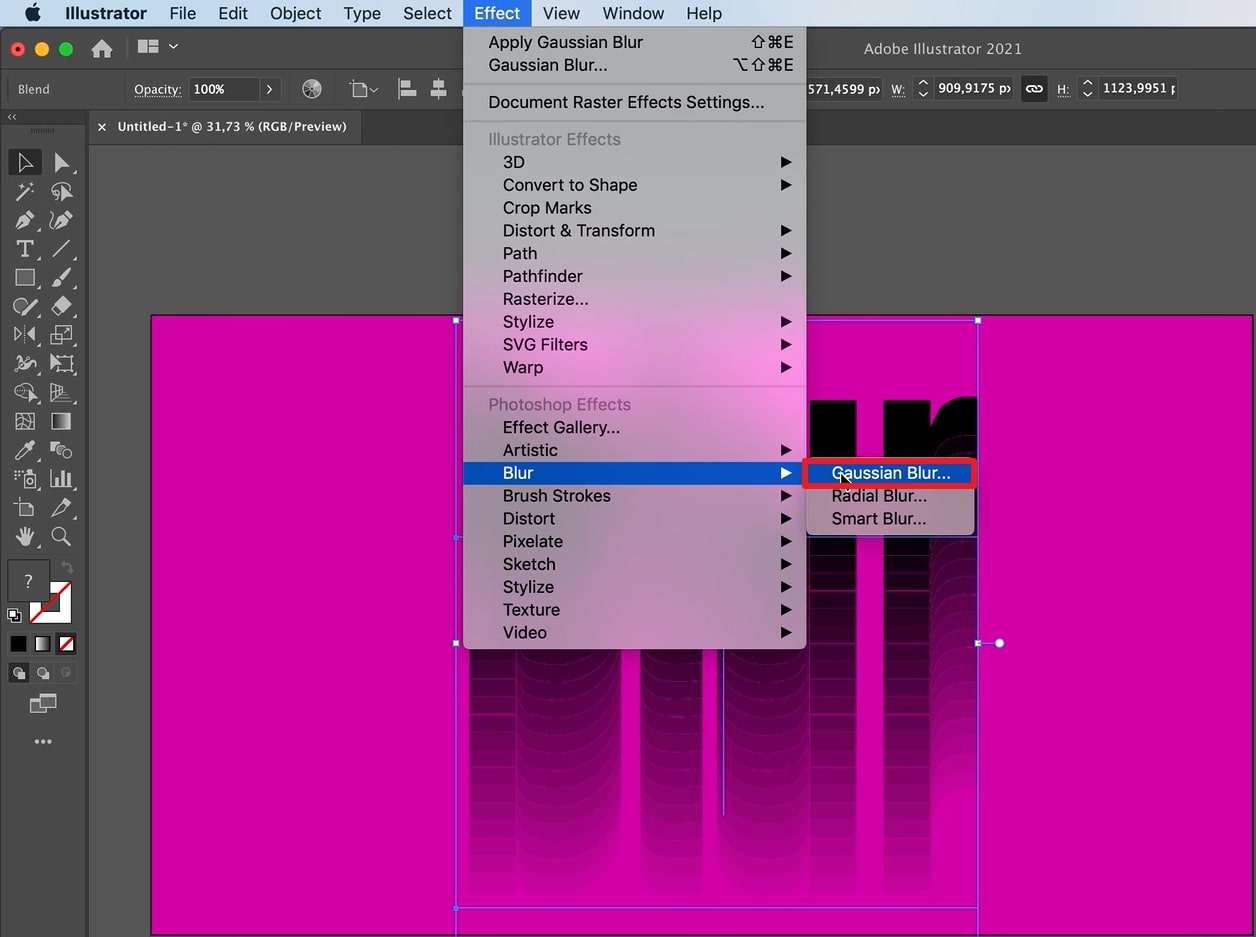
Task: Choose the Slice tool
Action: tap(61, 508)
